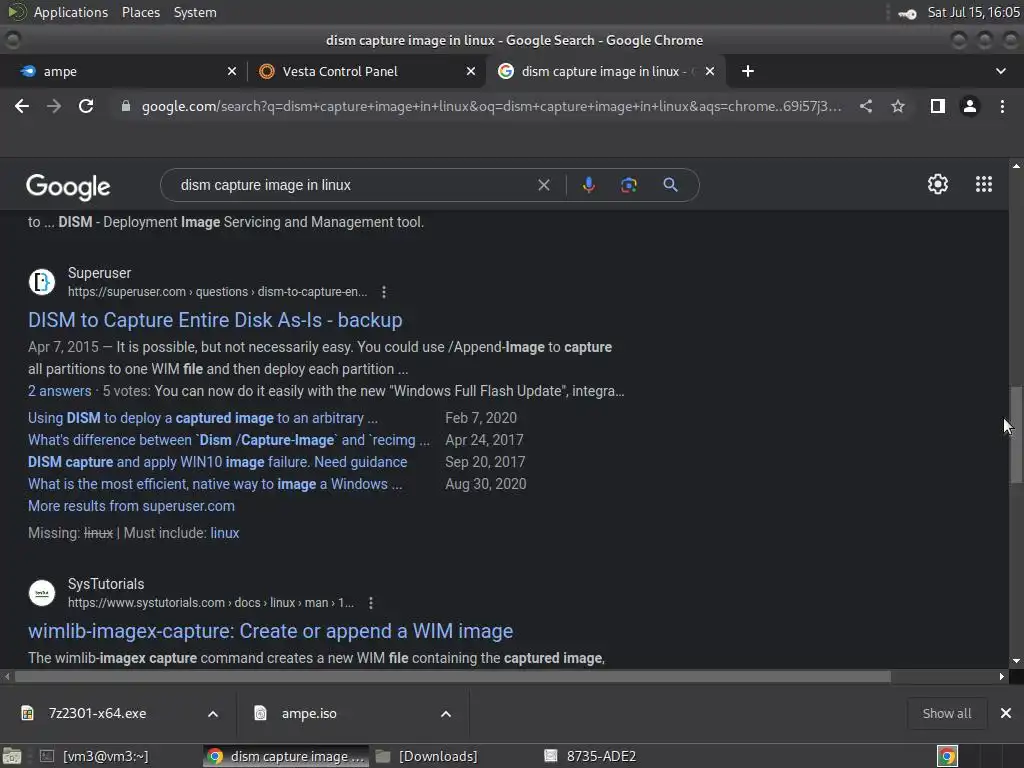Open the Places menu
This screenshot has height=768, width=1024.
(141, 12)
